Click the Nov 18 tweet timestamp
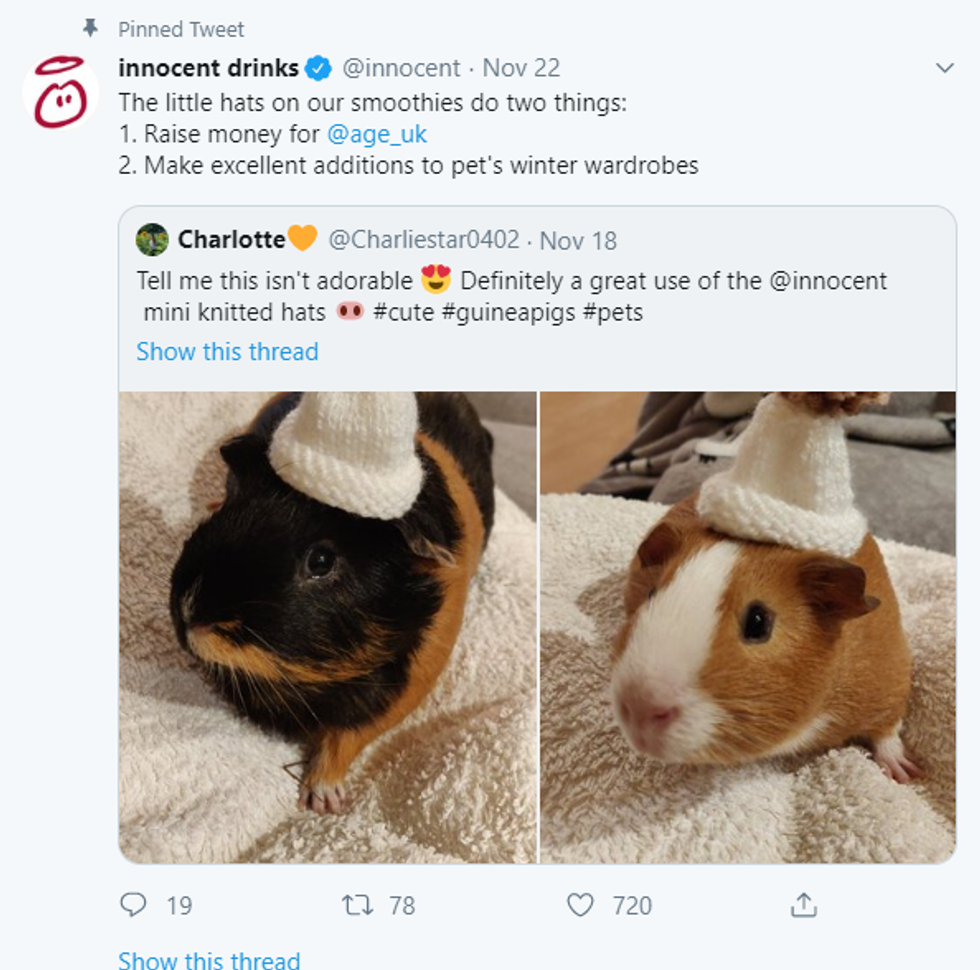 pos(580,240)
